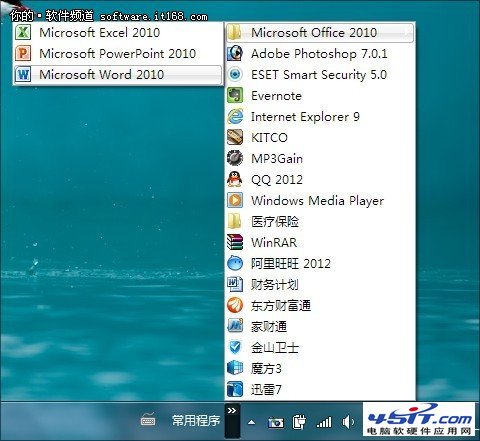Expand Microsoft Office 2010 submenu arrow
Screen dimensions: 480x441
pyautogui.click(x=406, y=32)
